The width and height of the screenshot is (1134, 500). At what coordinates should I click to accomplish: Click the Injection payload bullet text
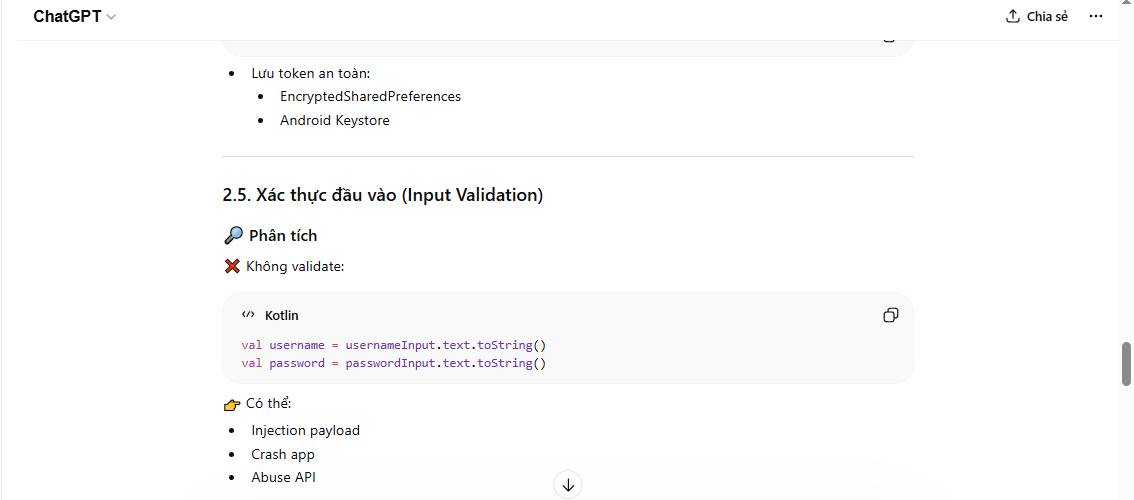pos(305,431)
